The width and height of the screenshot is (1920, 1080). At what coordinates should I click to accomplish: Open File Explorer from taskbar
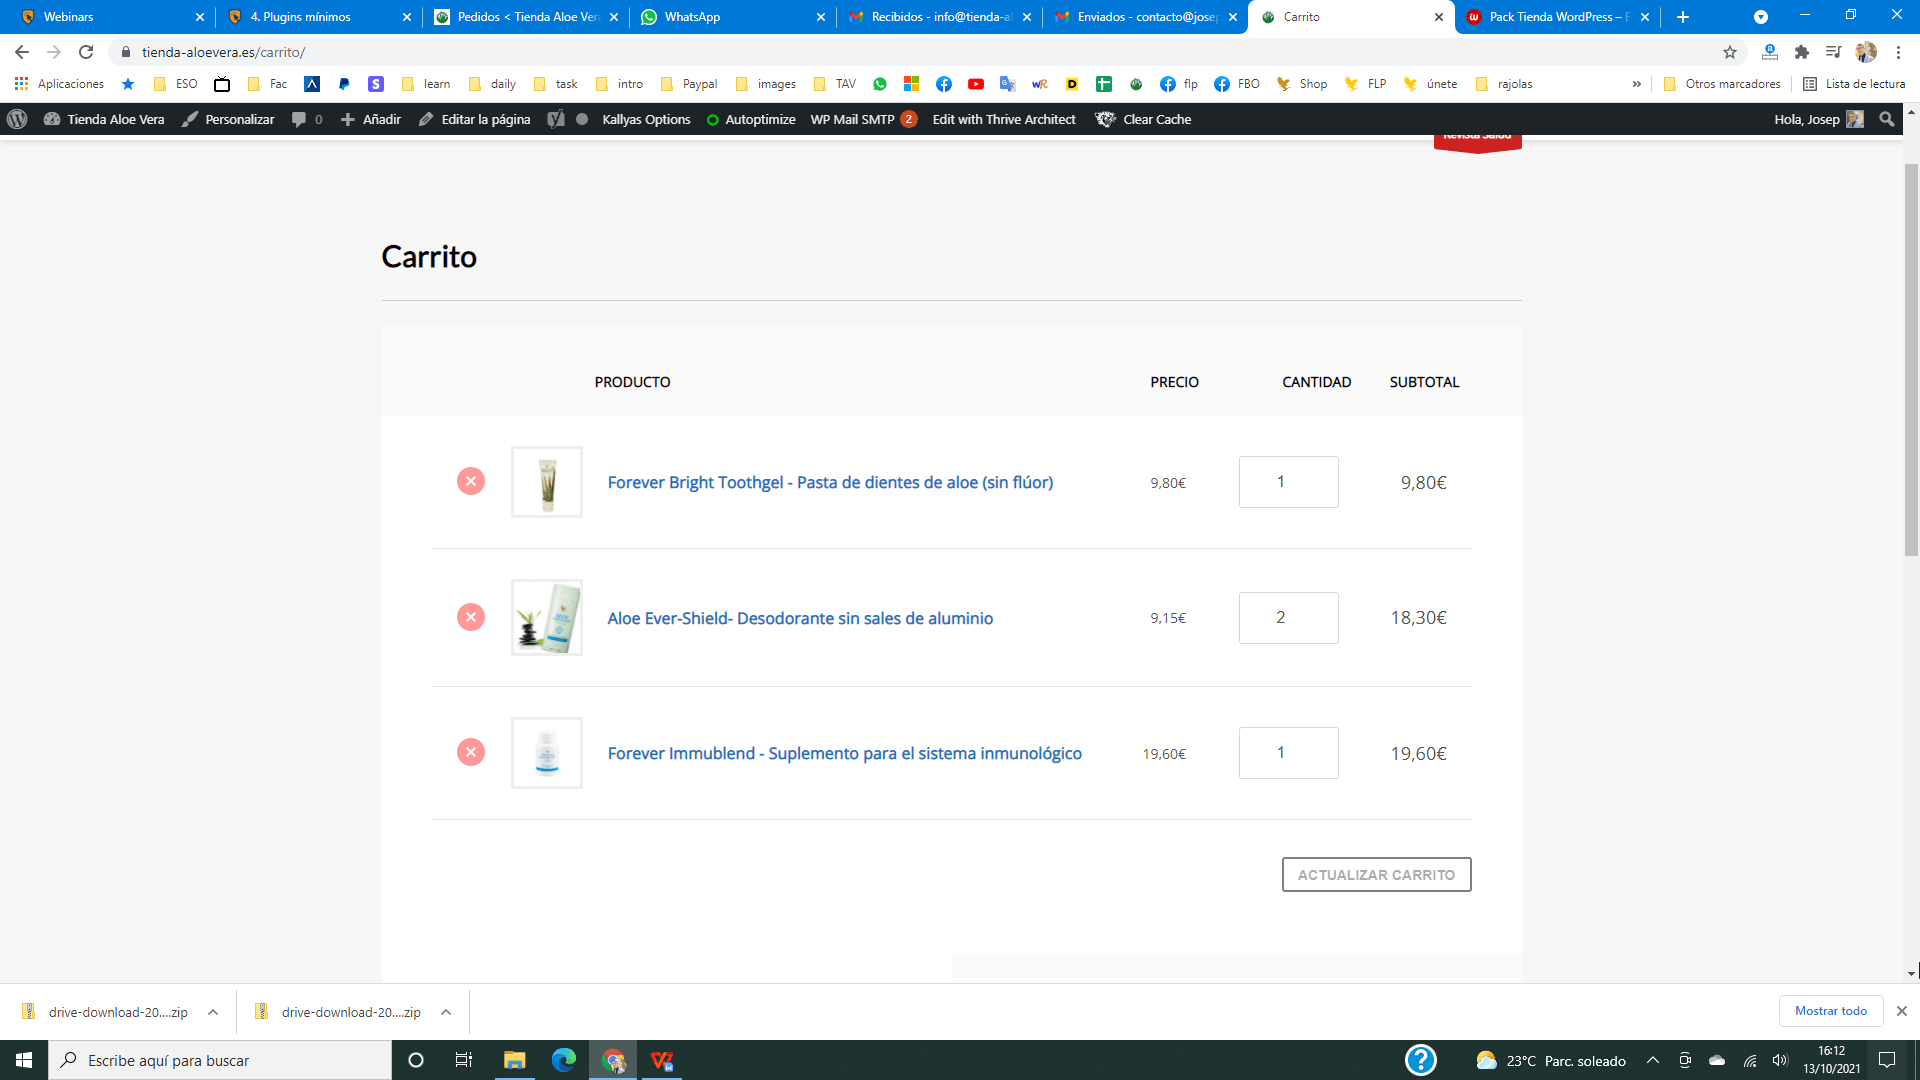coord(514,1060)
